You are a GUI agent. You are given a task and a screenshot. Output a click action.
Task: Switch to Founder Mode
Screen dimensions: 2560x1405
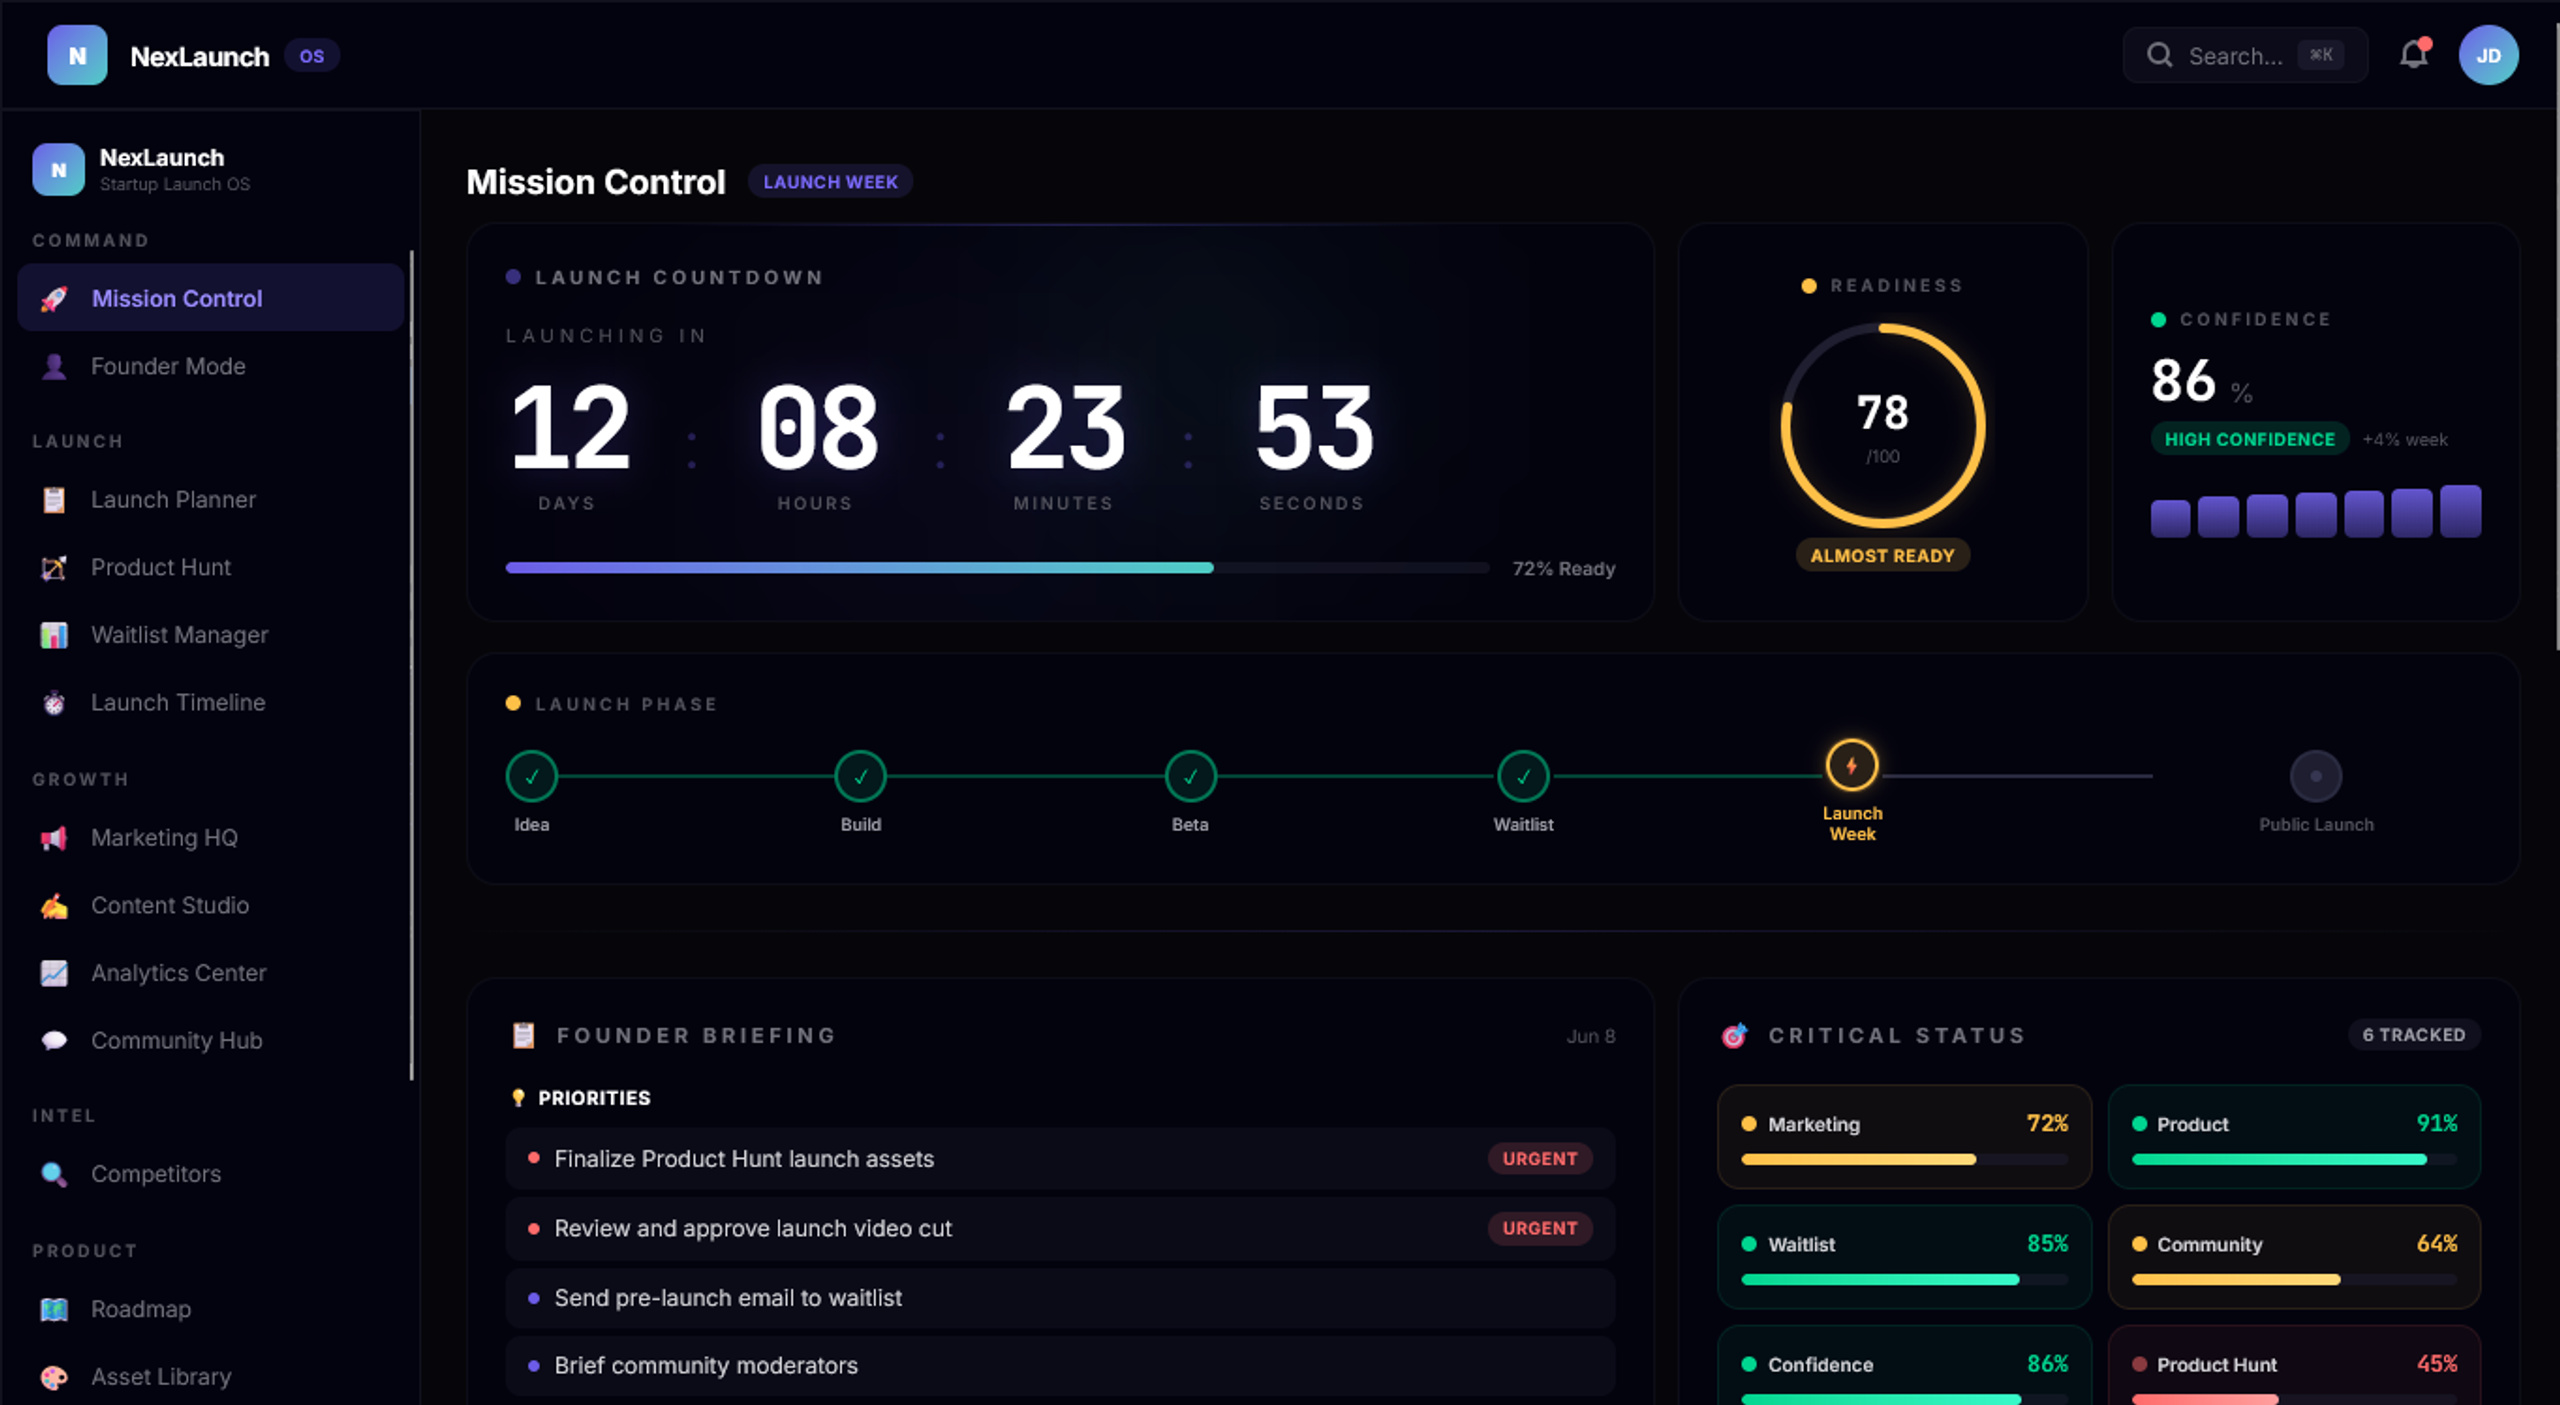pos(210,366)
